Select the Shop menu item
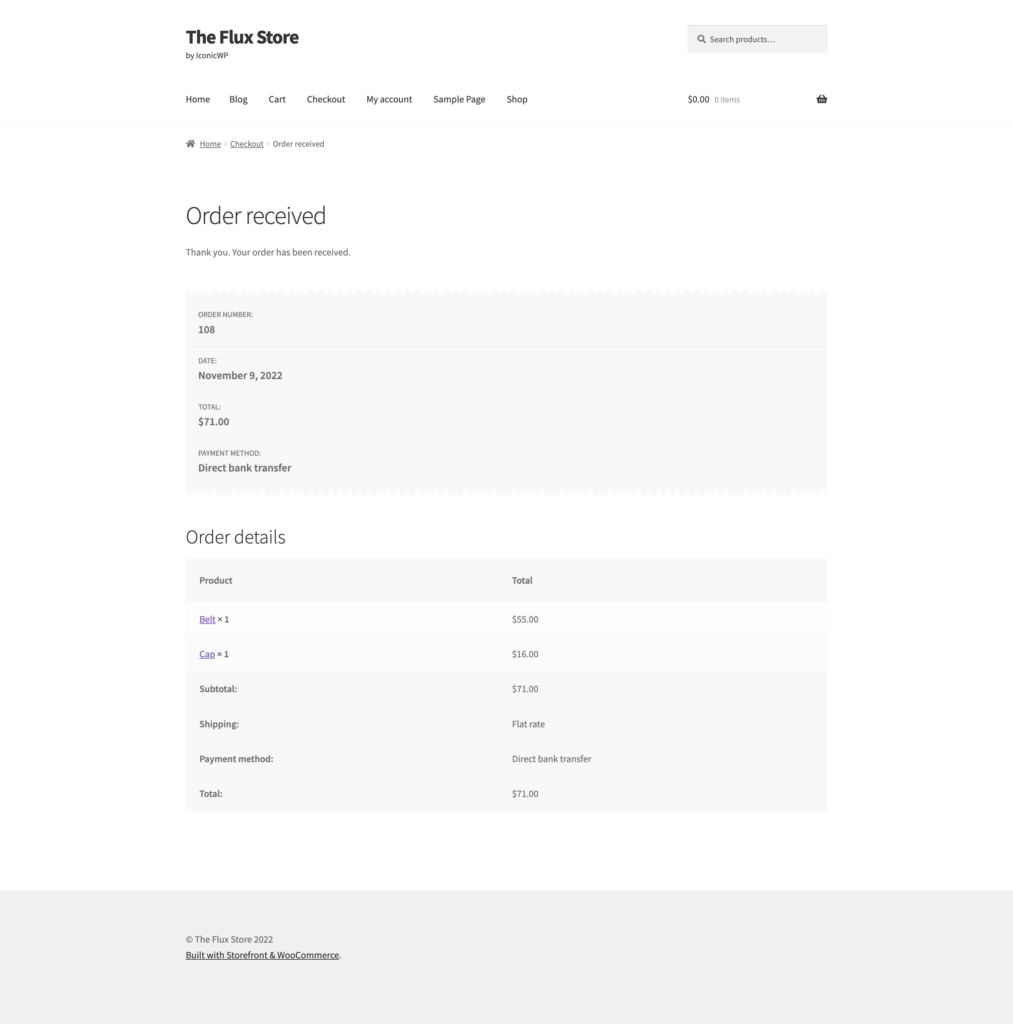This screenshot has height=1024, width=1013. 516,99
